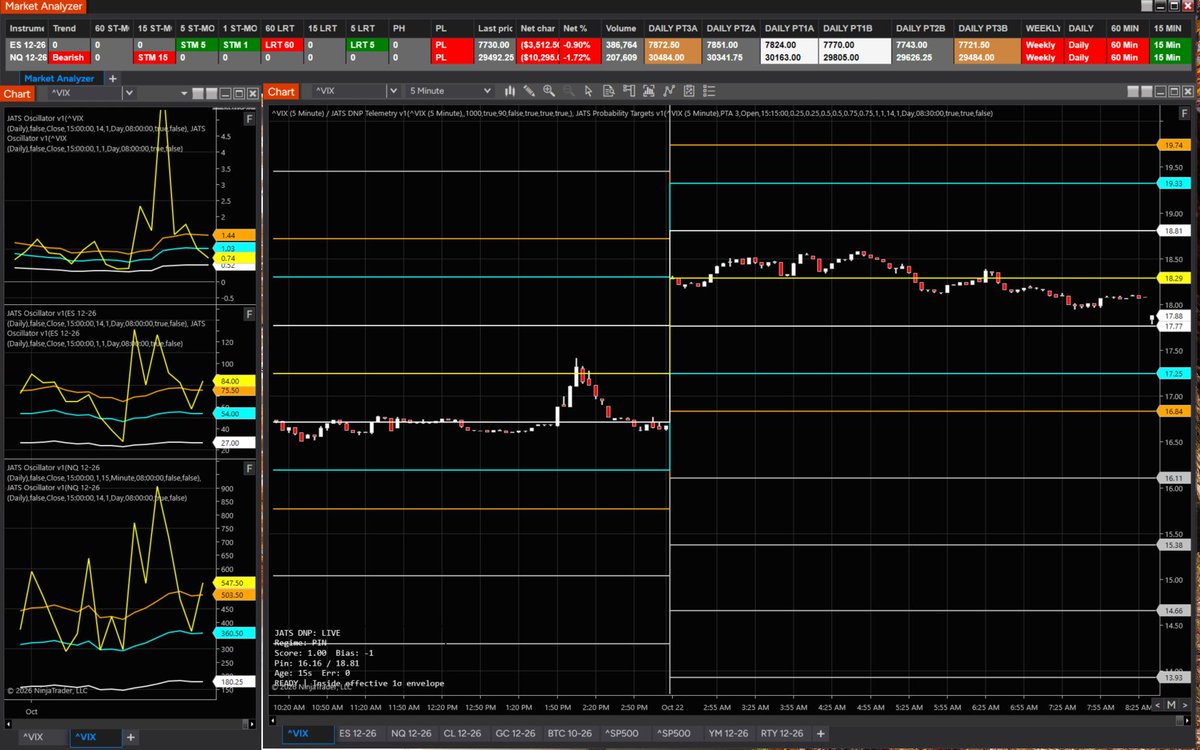Click the orange 16.84 price marker

coord(1173,411)
